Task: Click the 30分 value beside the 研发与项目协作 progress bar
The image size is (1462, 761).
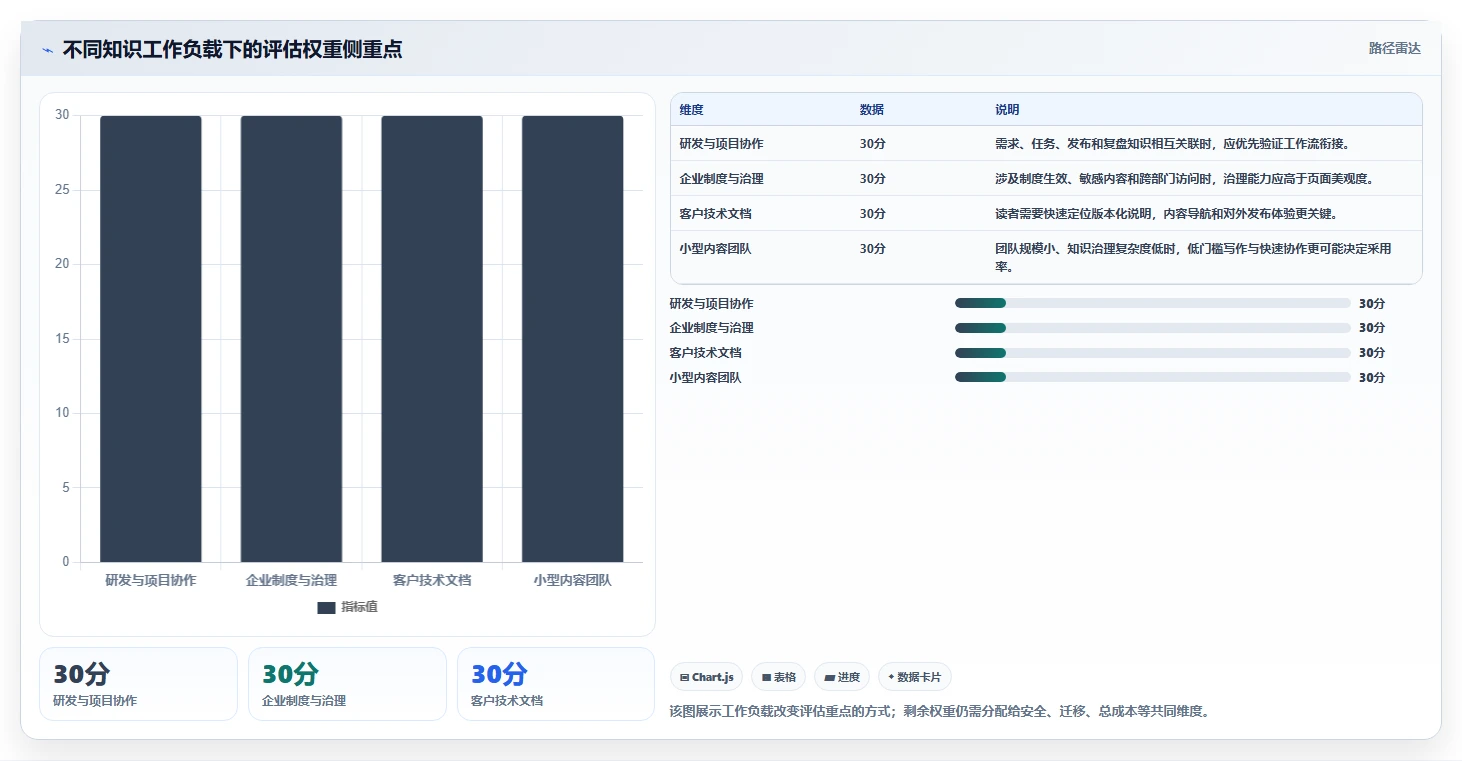Action: (x=1372, y=304)
